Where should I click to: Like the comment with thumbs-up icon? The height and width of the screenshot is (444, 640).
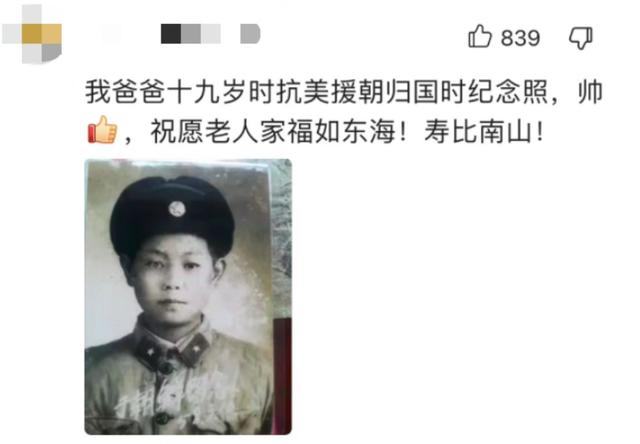[480, 36]
